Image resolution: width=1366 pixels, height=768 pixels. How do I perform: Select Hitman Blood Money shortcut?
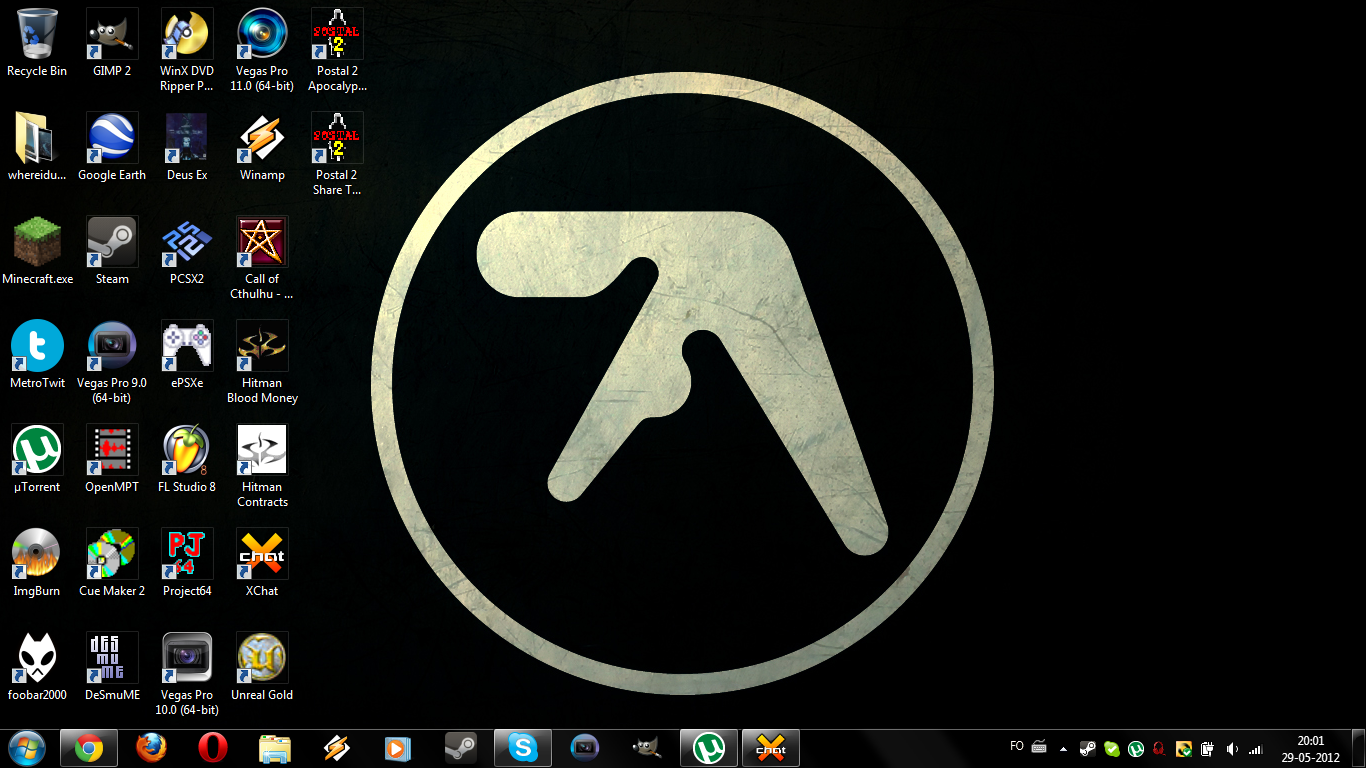[262, 363]
